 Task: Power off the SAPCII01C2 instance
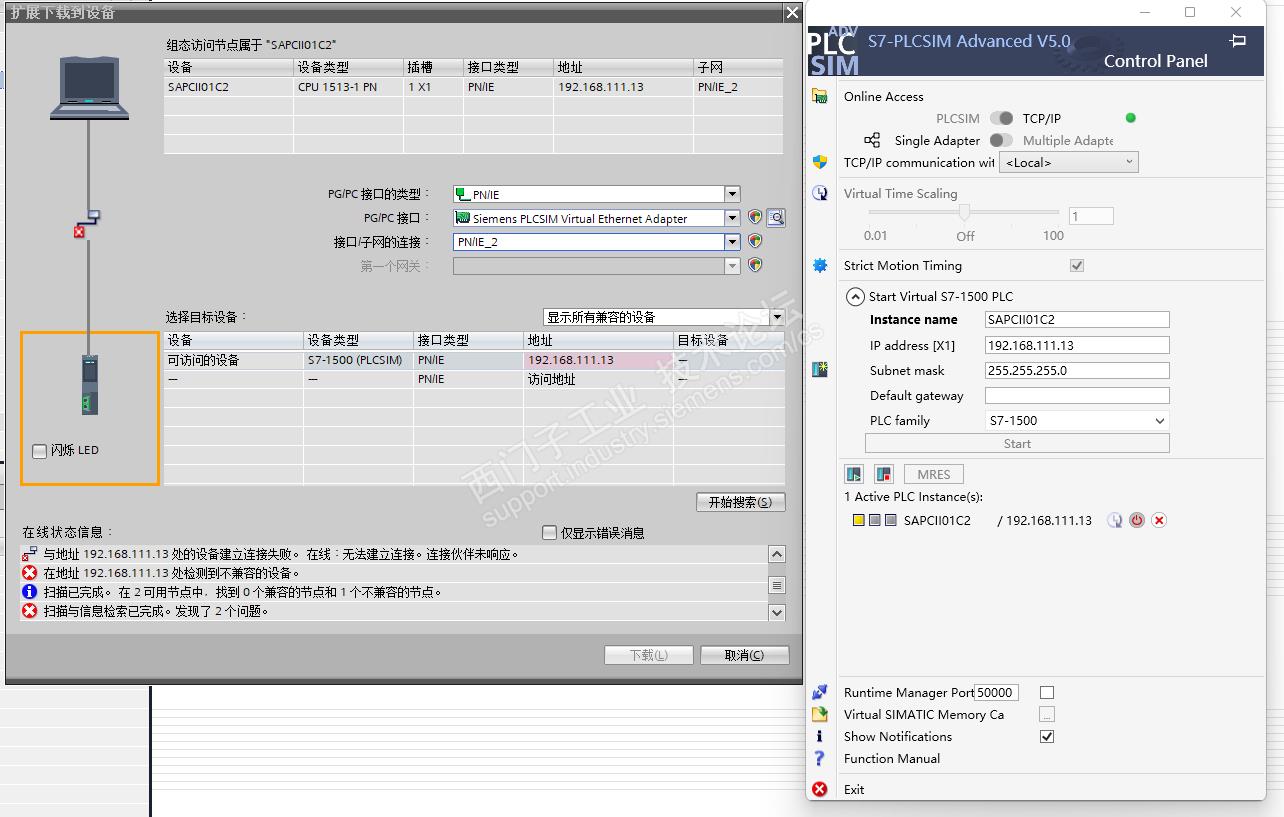point(1137,520)
